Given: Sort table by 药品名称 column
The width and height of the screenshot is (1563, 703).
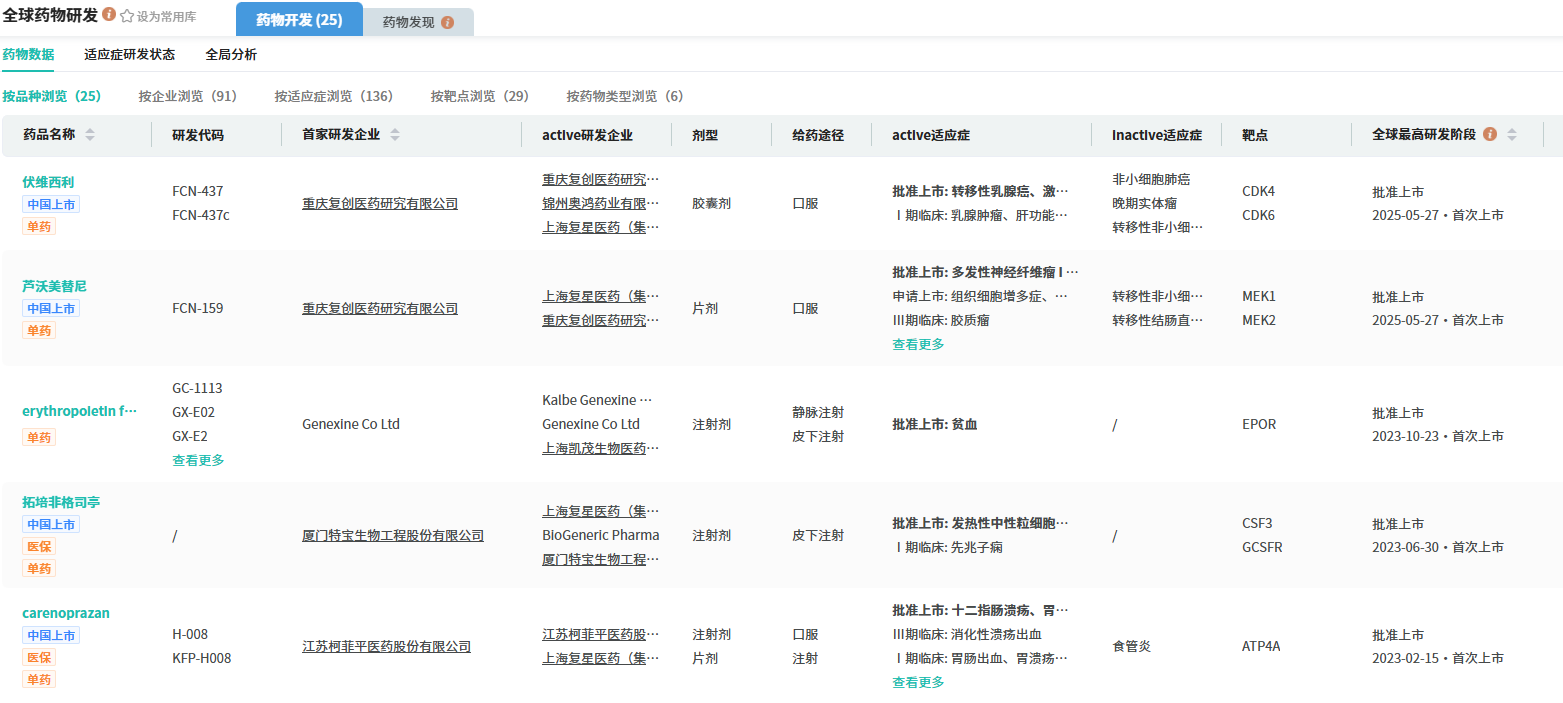Looking at the screenshot, I should click(x=90, y=135).
